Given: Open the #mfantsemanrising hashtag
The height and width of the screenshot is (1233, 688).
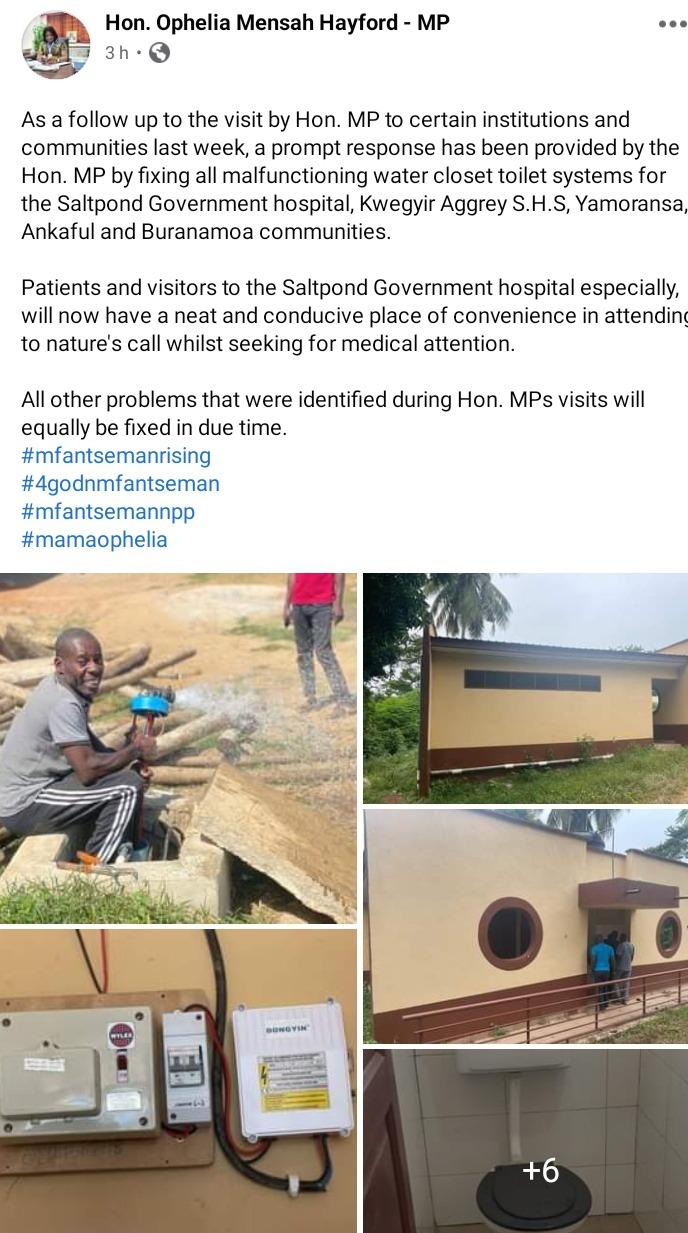Looking at the screenshot, I should 116,456.
